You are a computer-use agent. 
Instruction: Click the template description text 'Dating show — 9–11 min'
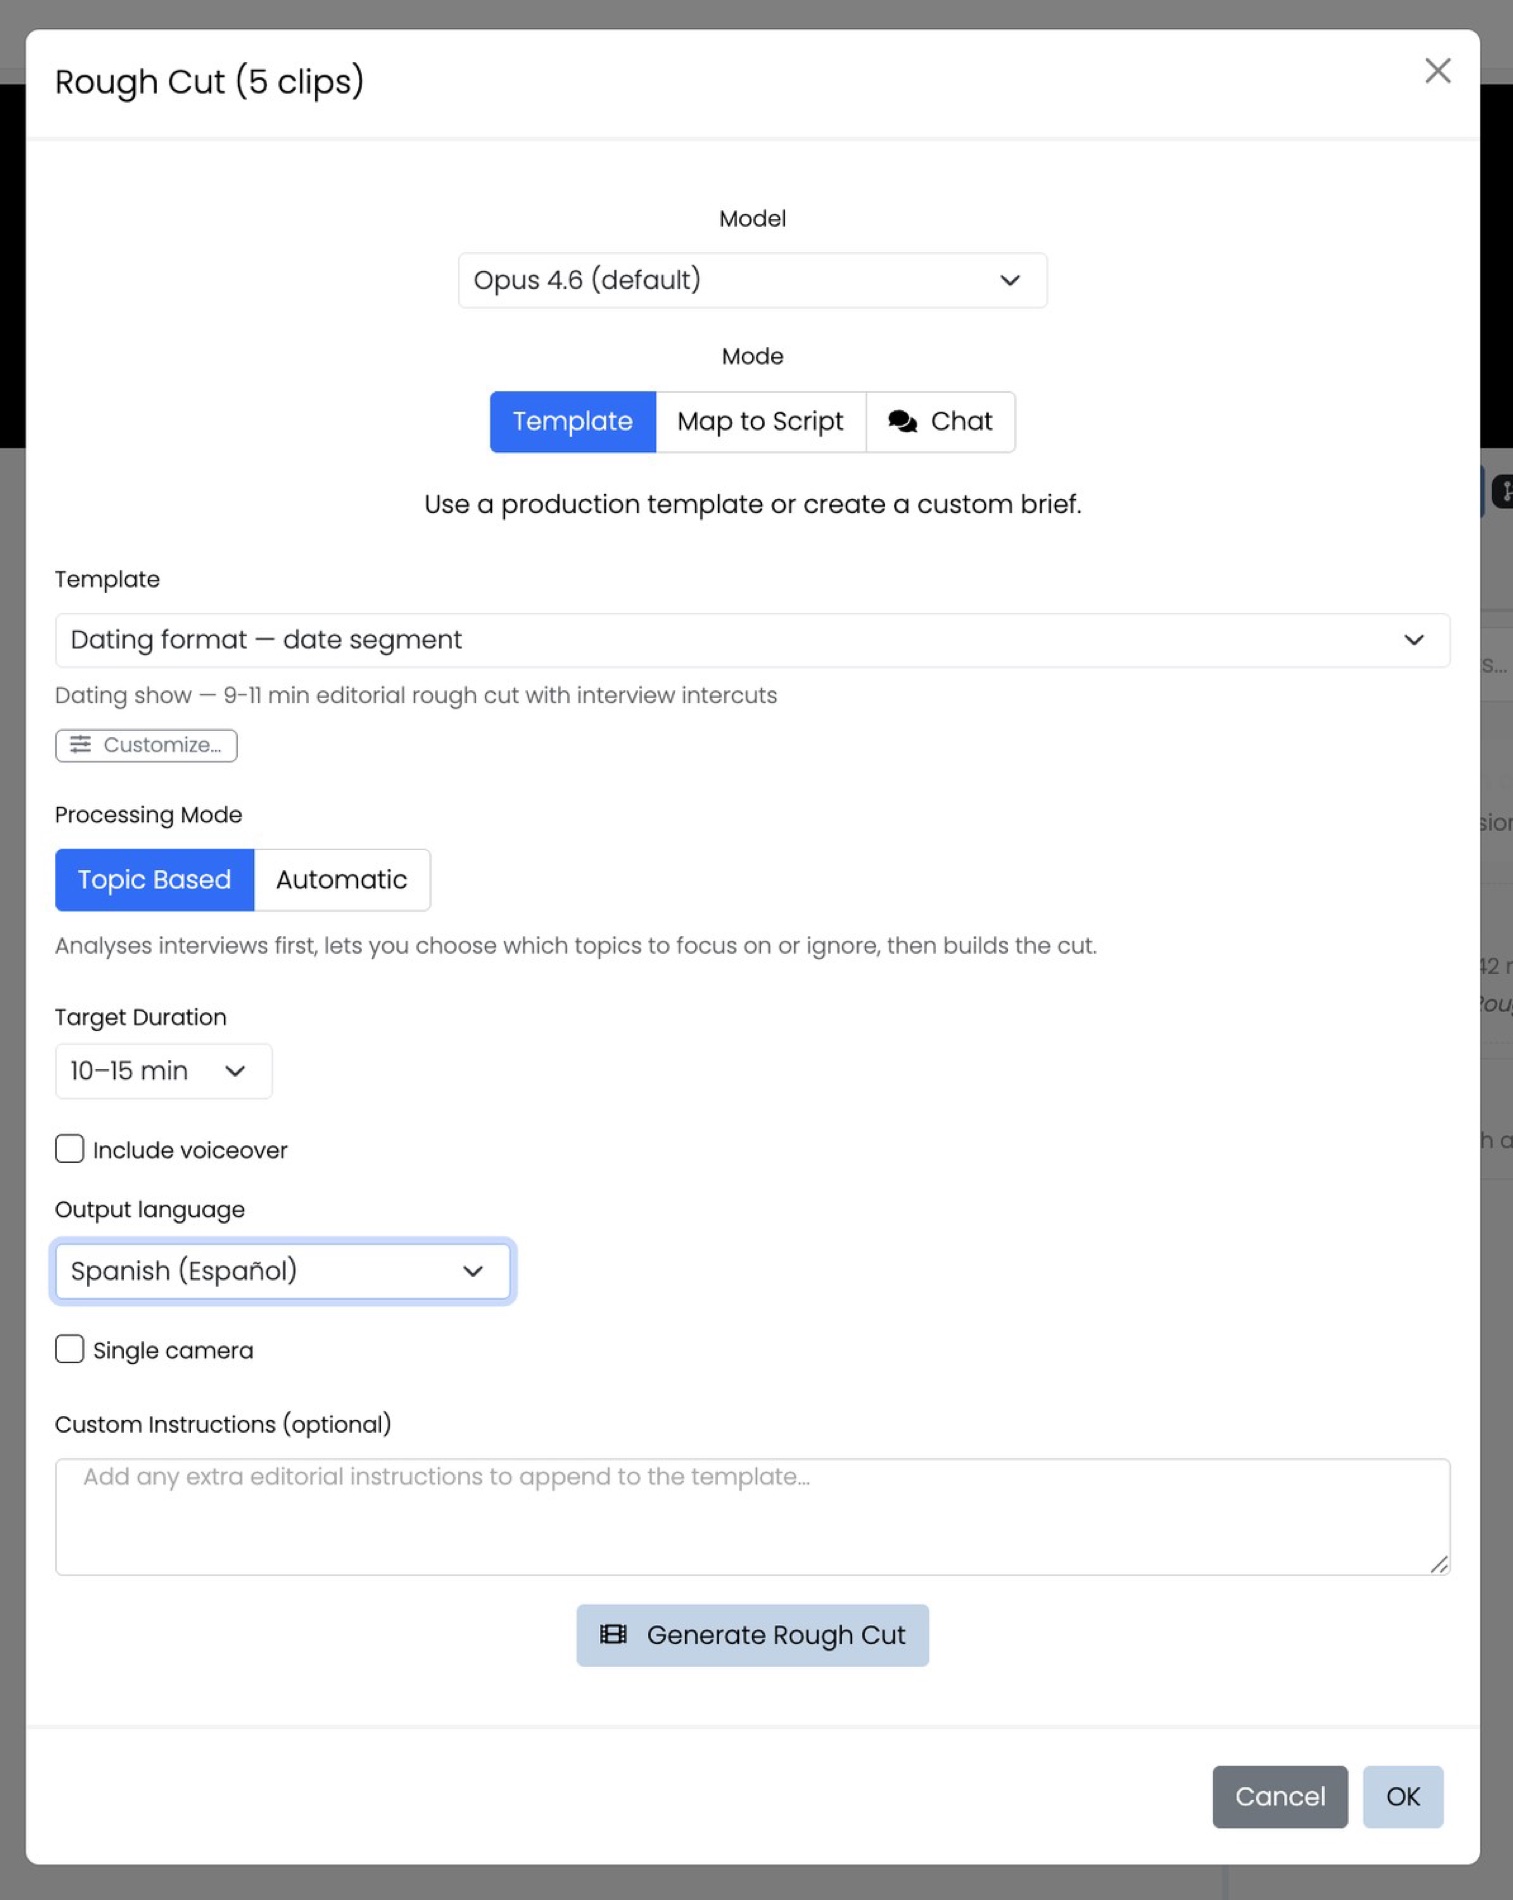(x=416, y=695)
